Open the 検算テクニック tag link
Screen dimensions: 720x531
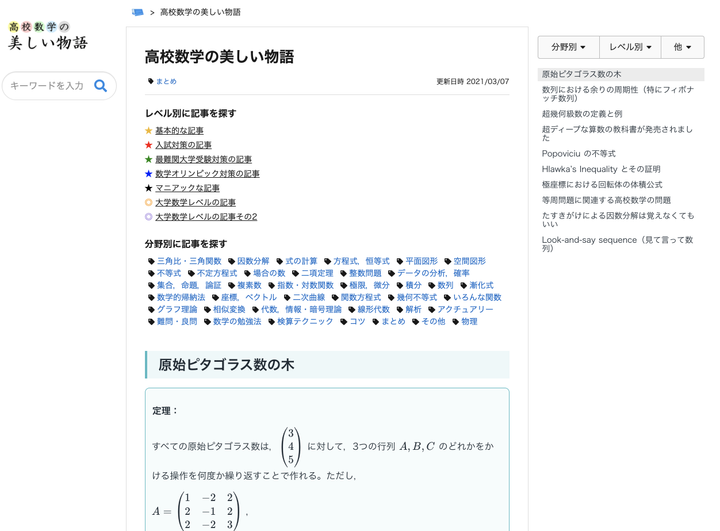pos(305,322)
